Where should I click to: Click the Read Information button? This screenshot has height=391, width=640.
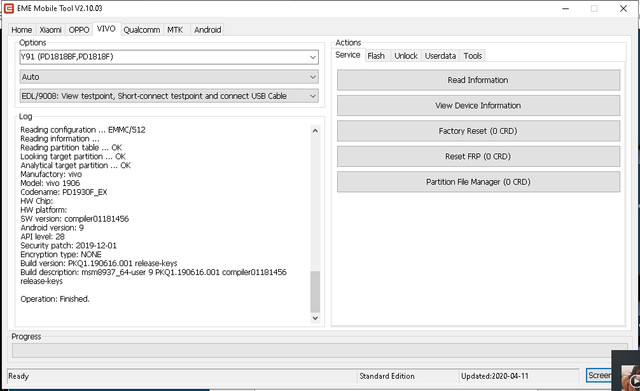(478, 80)
